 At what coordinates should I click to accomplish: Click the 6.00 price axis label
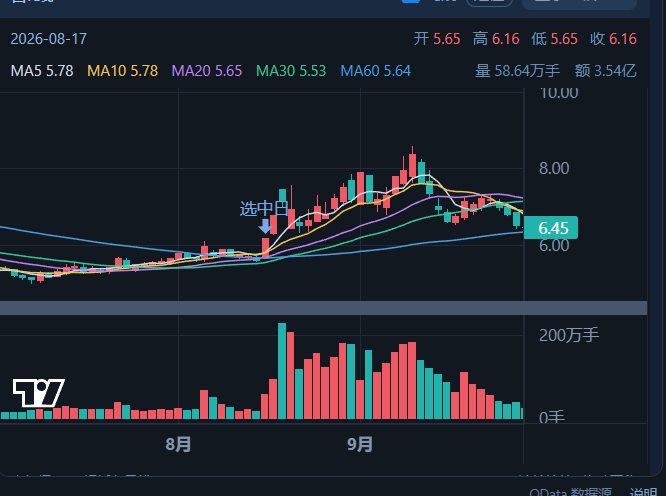[554, 245]
